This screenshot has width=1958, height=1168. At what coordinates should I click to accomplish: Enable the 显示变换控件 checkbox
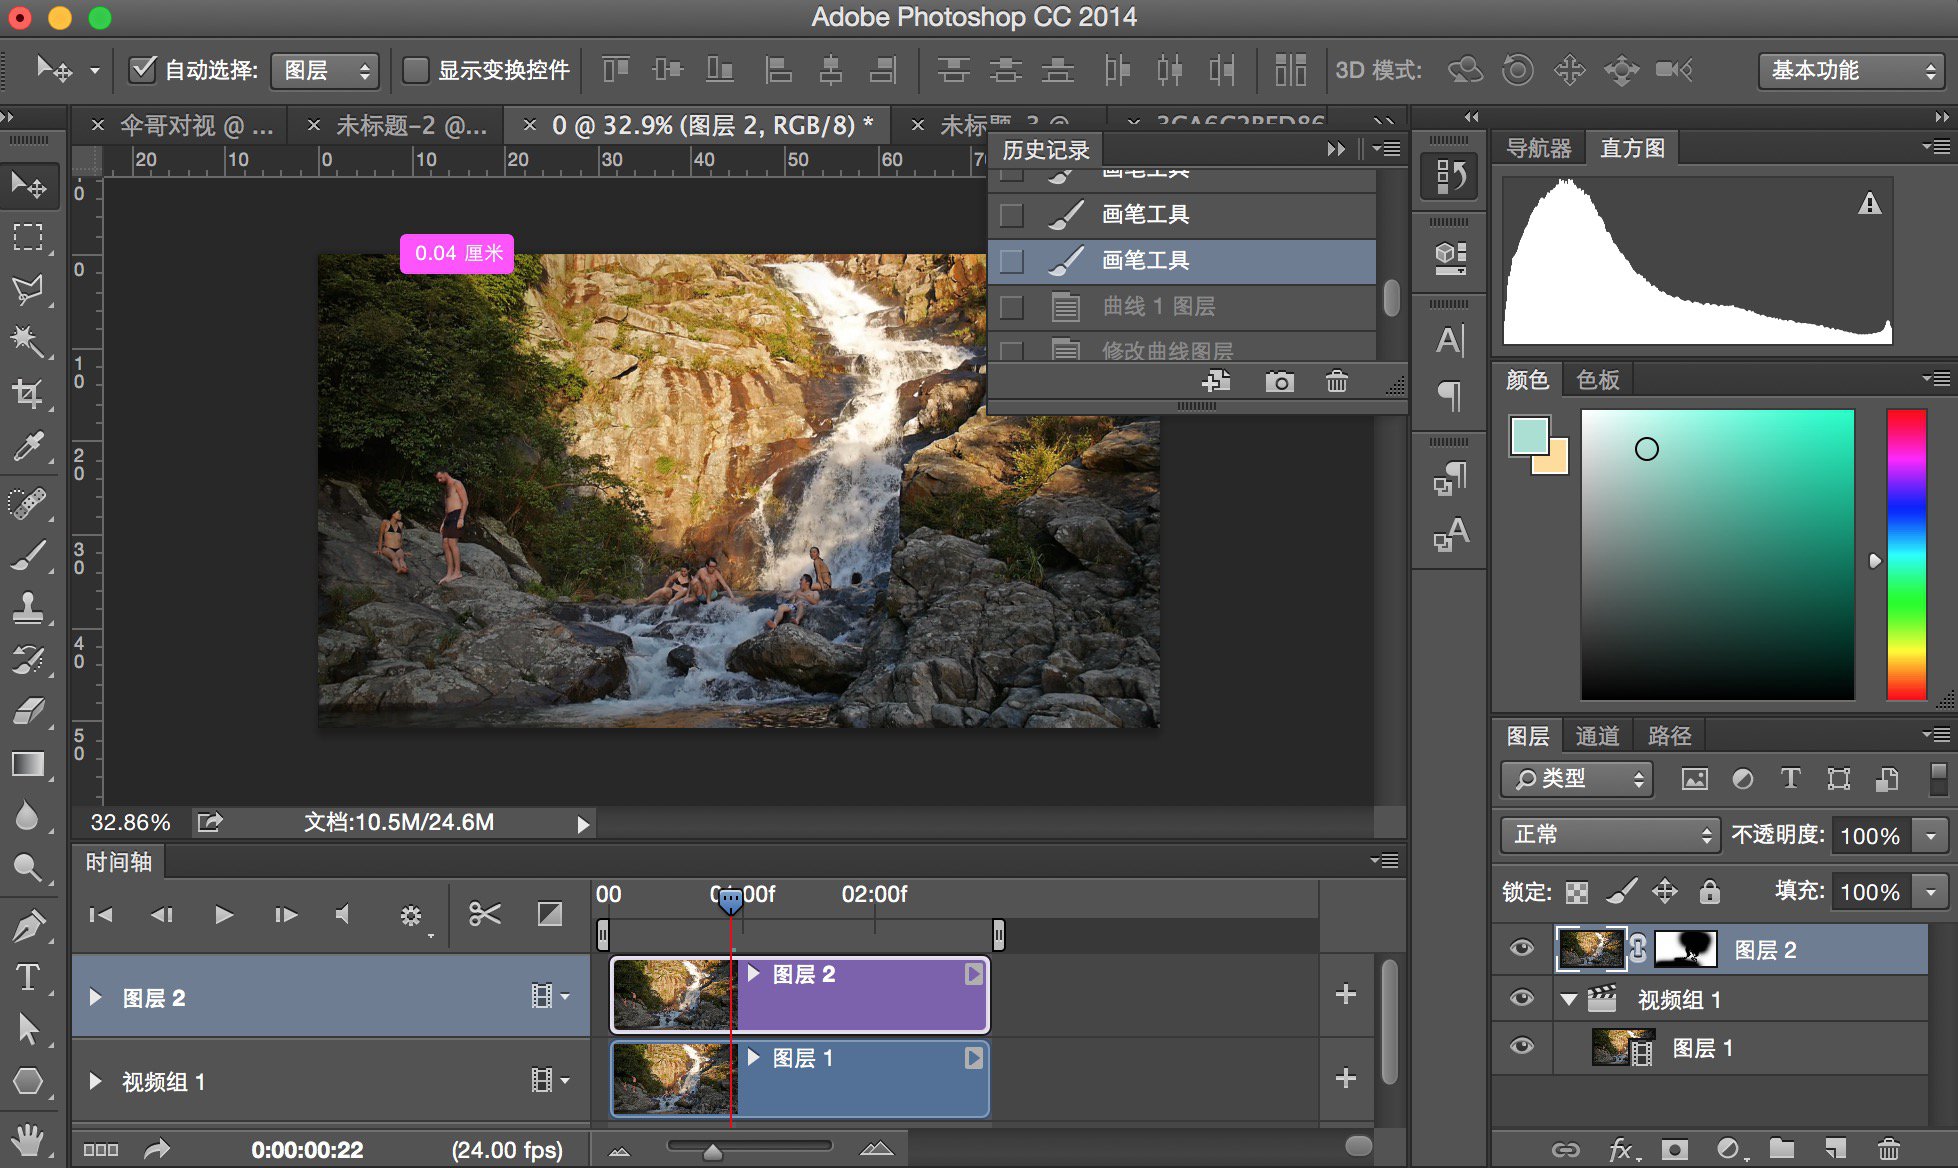[415, 69]
